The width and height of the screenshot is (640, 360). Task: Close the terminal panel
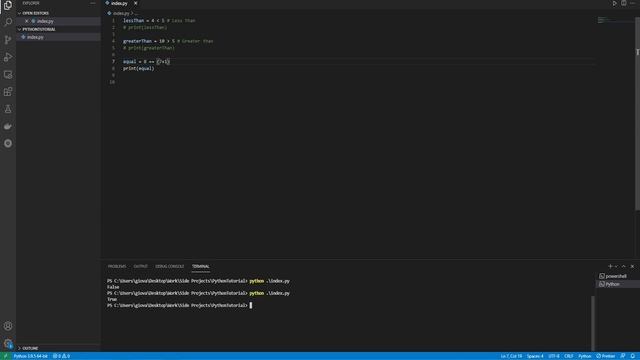pyautogui.click(x=632, y=267)
